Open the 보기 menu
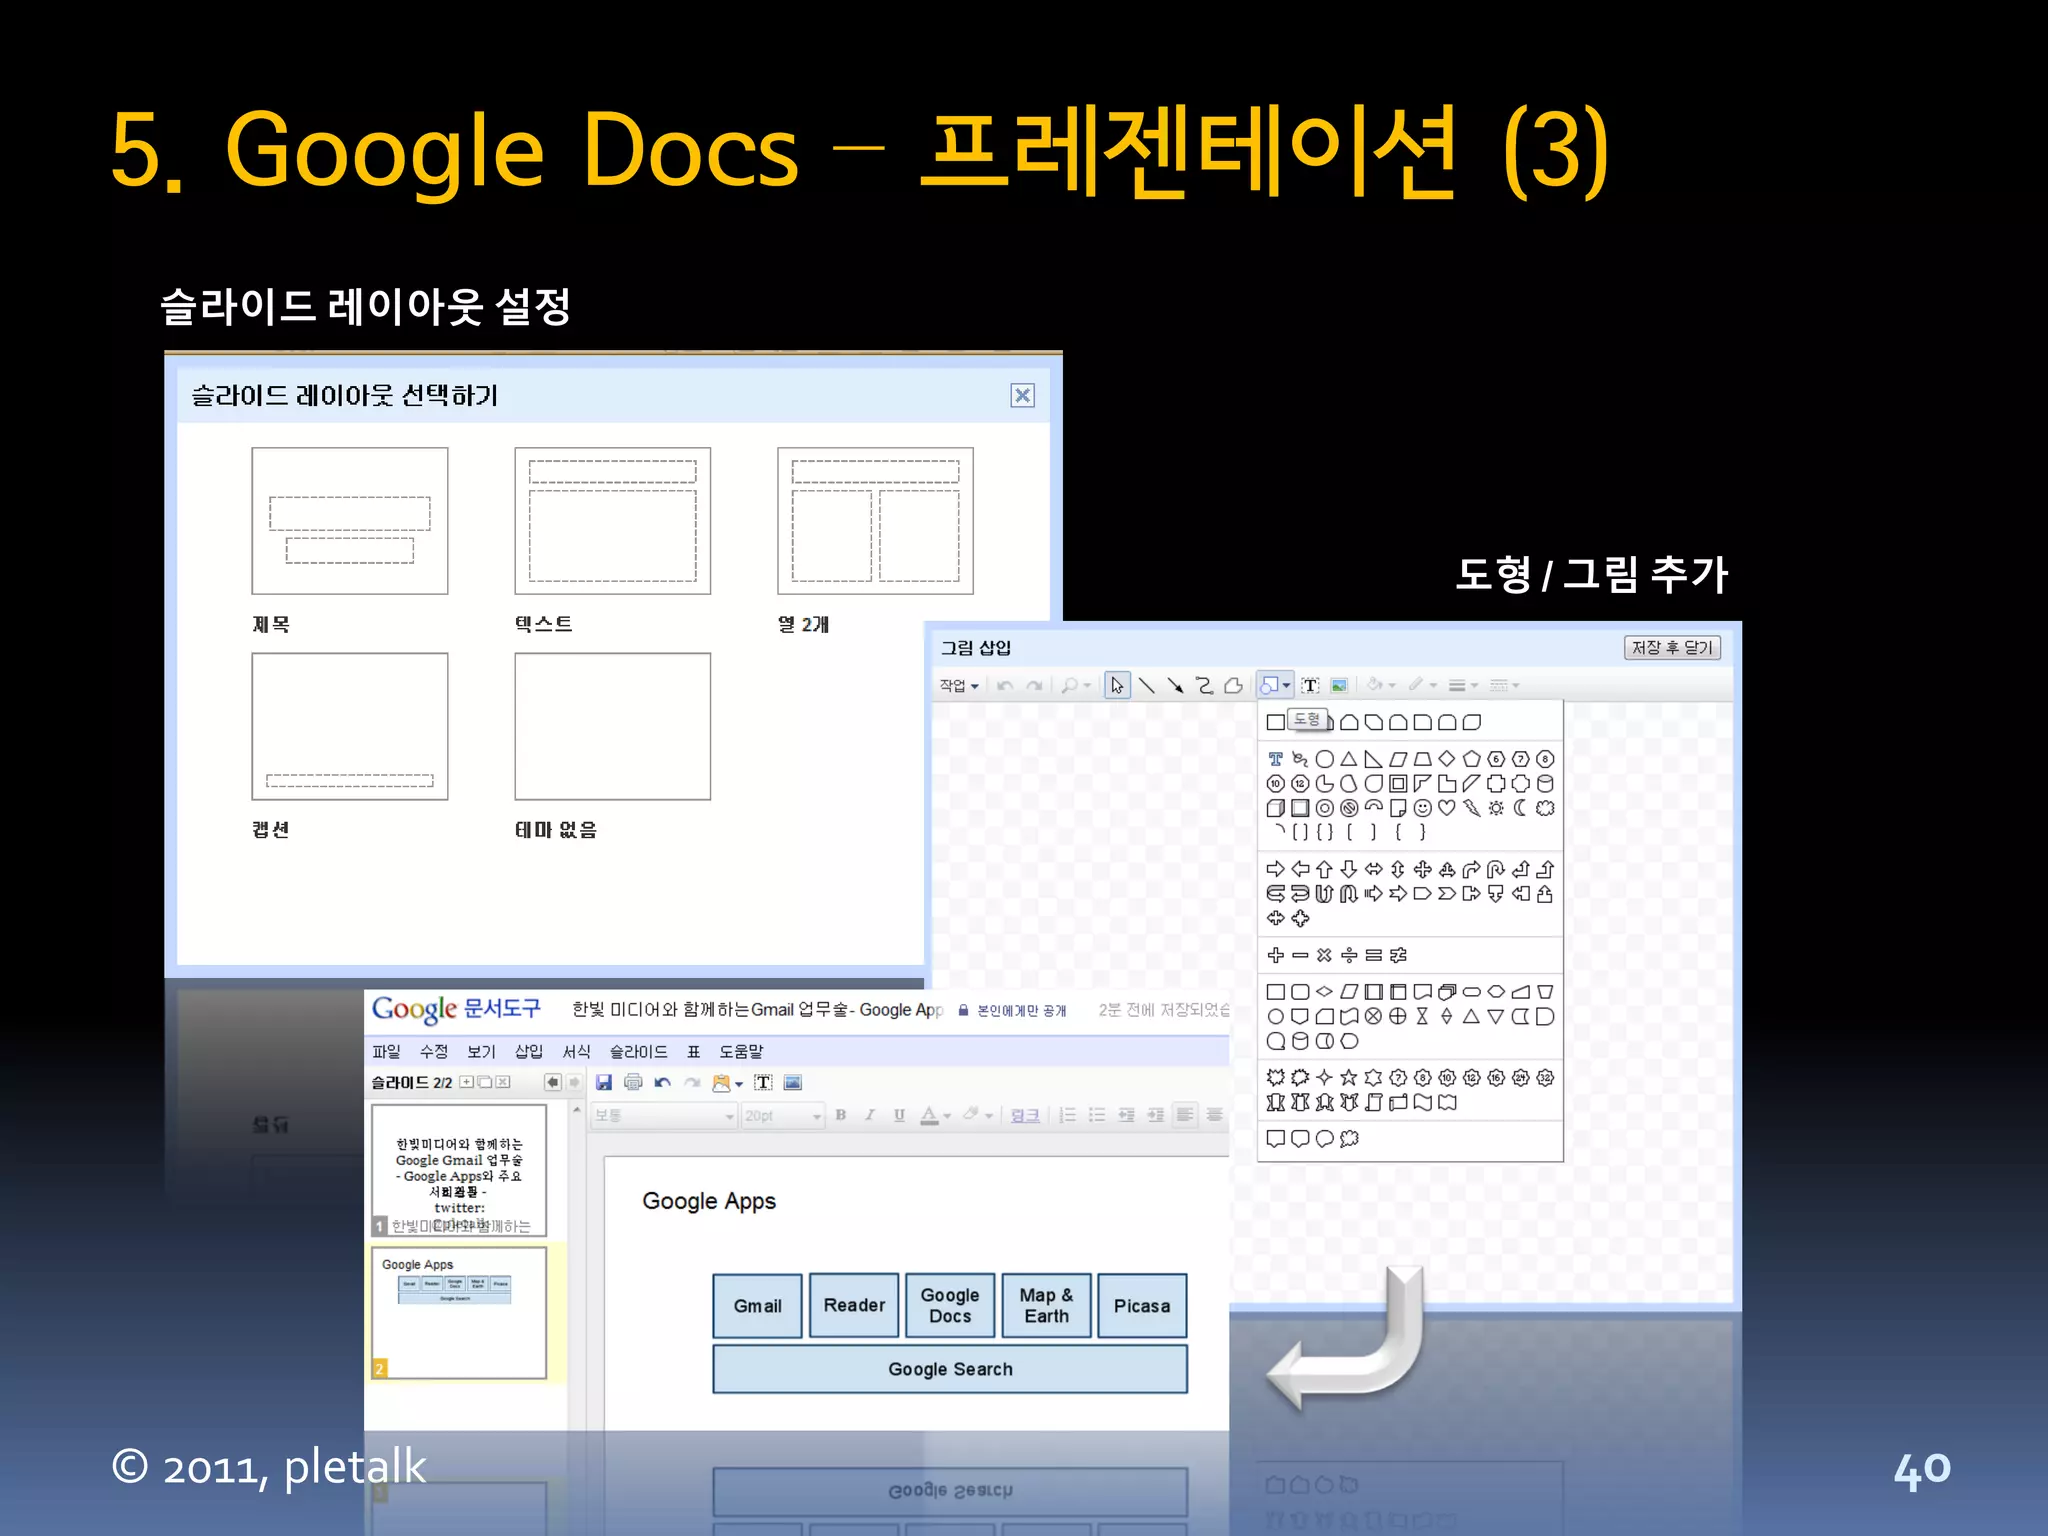The width and height of the screenshot is (2048, 1536). pos(481,1051)
